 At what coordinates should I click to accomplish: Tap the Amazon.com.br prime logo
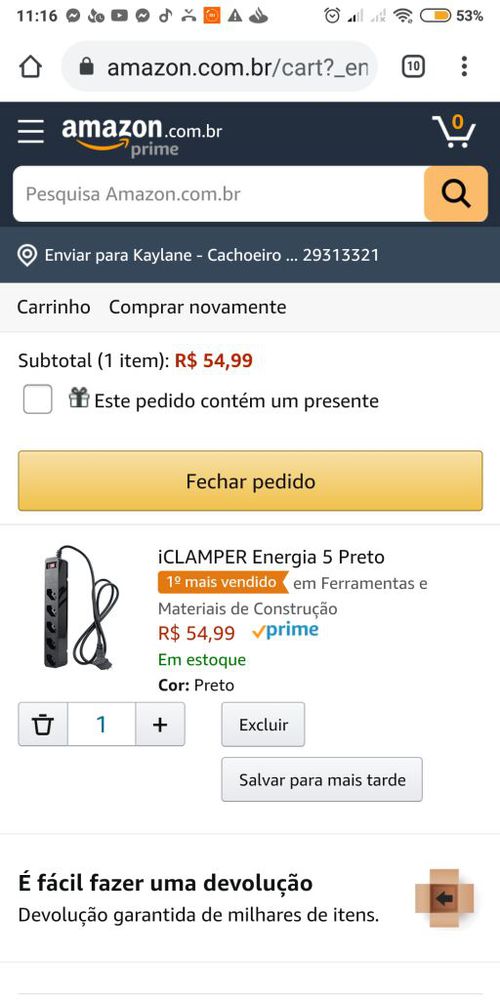(x=142, y=135)
